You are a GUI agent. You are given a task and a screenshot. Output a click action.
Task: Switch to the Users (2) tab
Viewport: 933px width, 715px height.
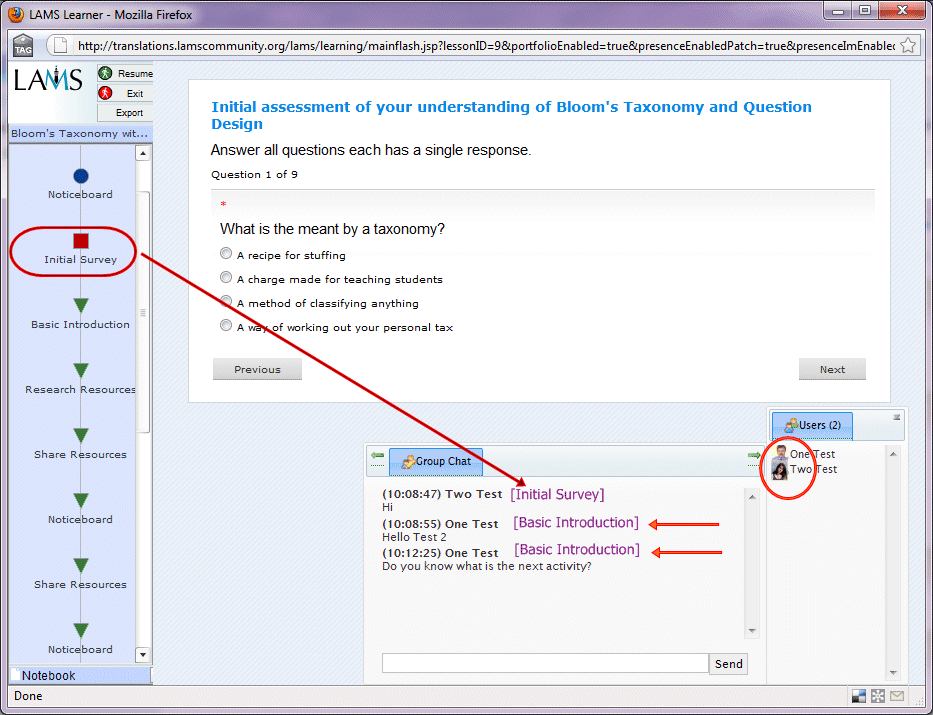click(x=811, y=425)
